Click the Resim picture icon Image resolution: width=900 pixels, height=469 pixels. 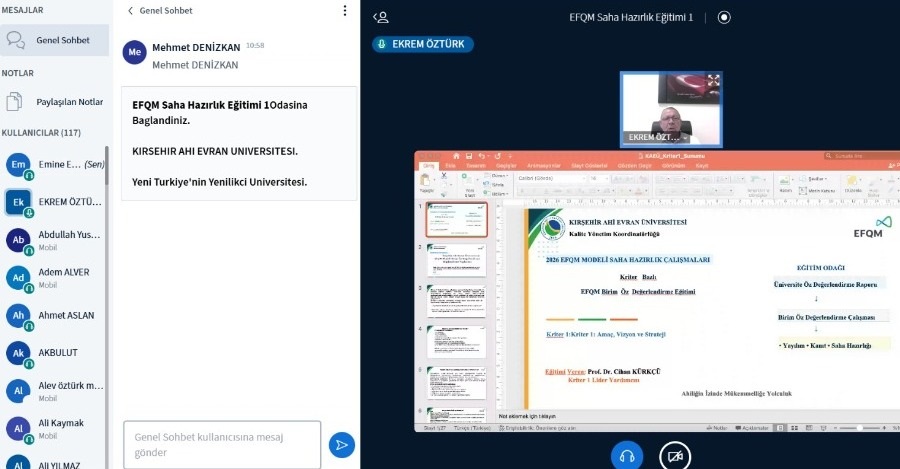(785, 180)
